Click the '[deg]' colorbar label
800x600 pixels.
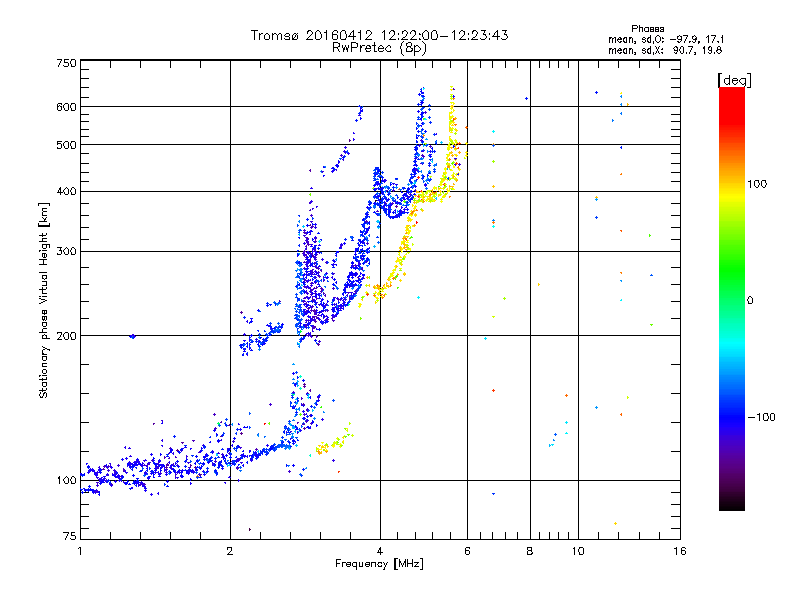coord(734,80)
